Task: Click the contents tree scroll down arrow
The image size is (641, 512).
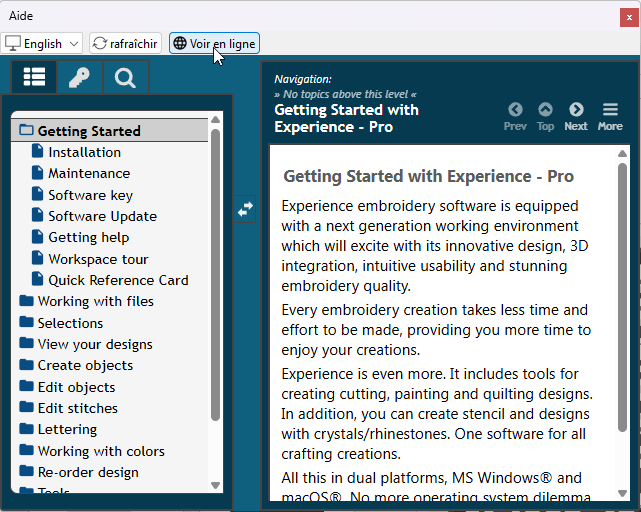Action: 215,485
